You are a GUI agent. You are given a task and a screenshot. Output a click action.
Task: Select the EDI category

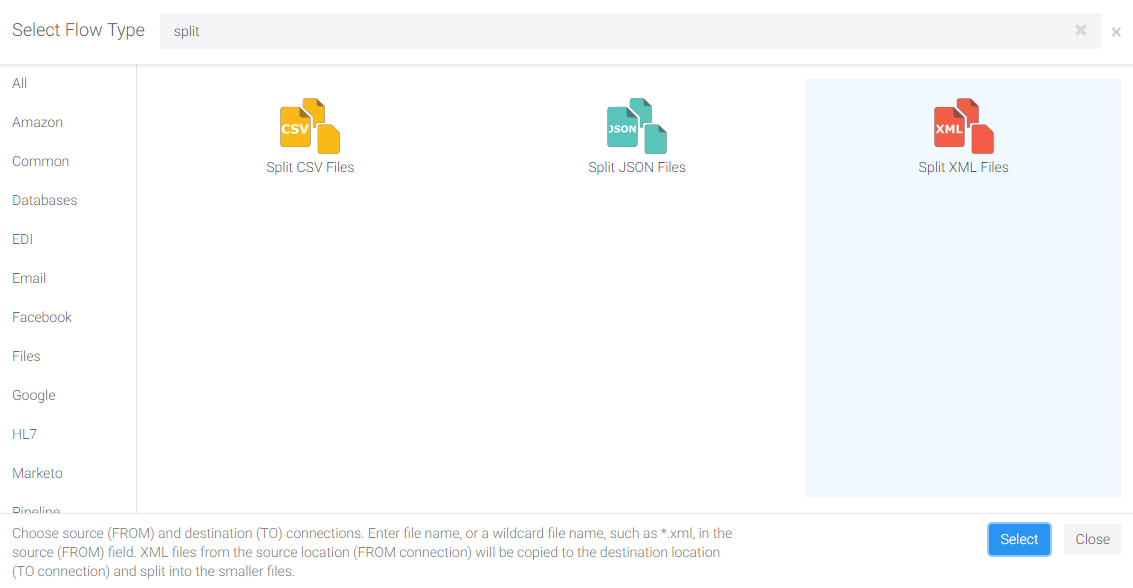click(22, 239)
